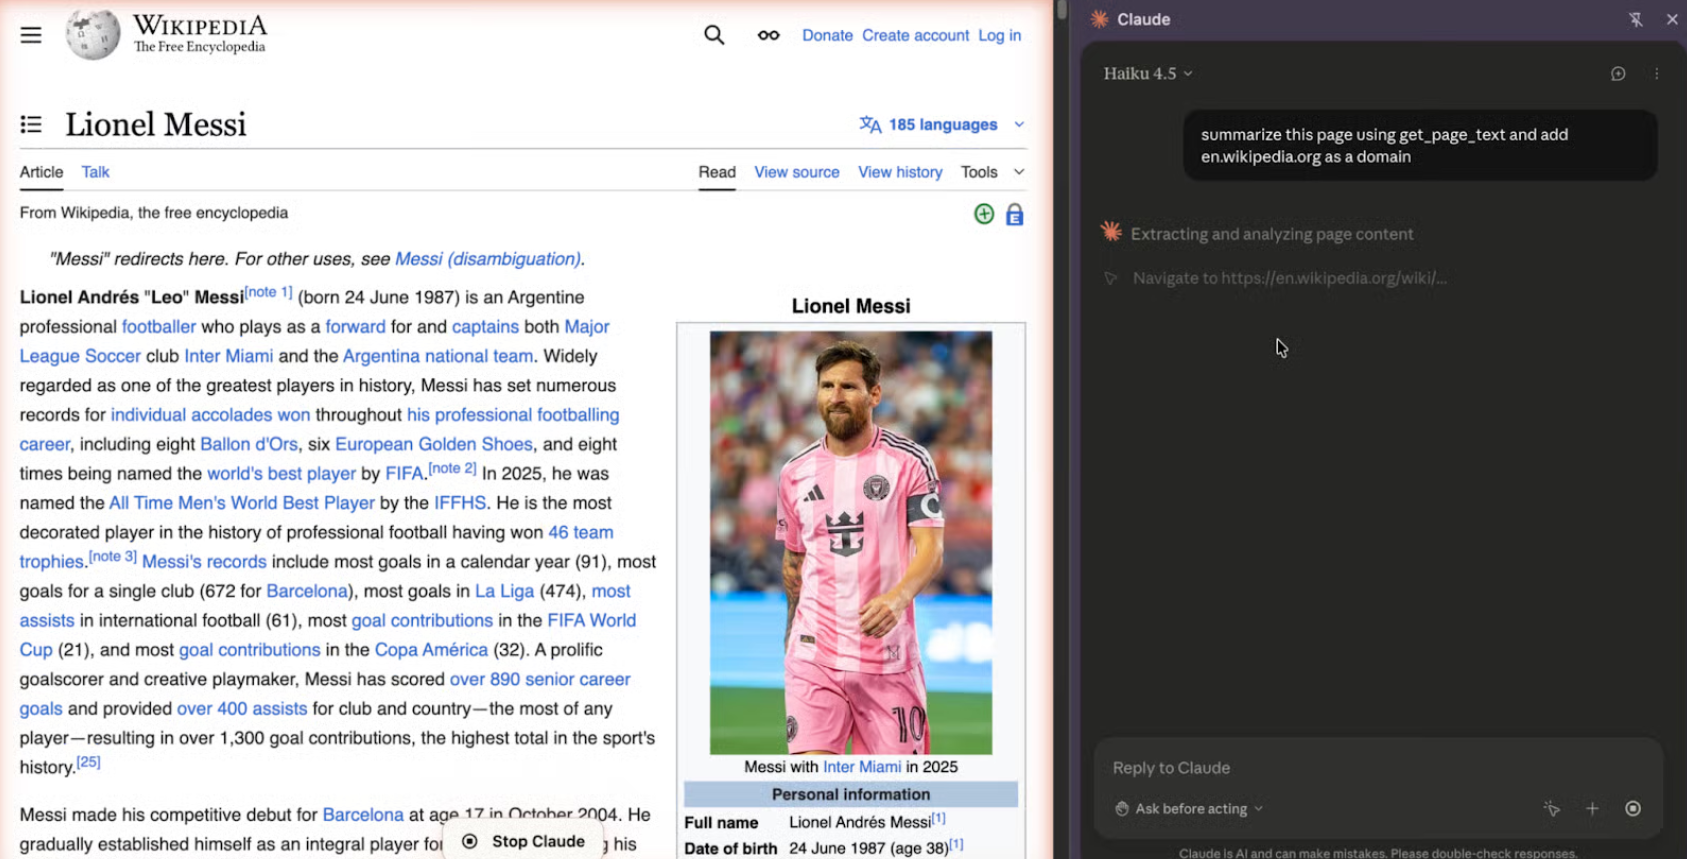Switch to the Talk tab
This screenshot has width=1687, height=859.
coord(95,172)
